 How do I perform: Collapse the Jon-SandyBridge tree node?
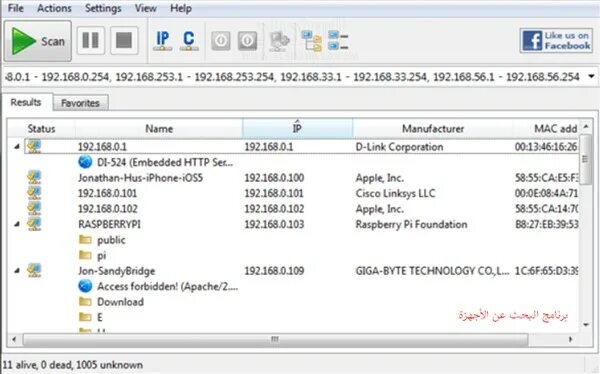[x=17, y=271]
